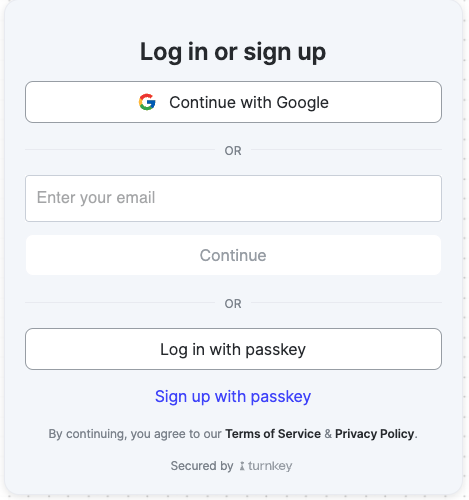Open the Sign up with passkey link

(233, 397)
